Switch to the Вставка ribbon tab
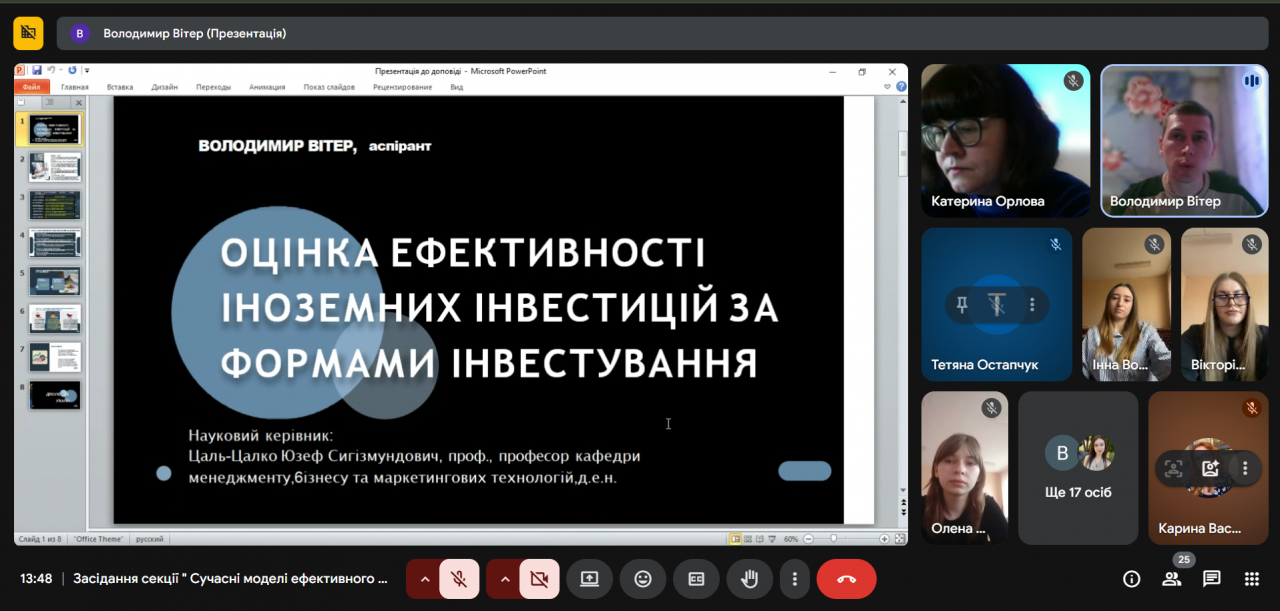Screen dimensions: 1280x611 120,87
